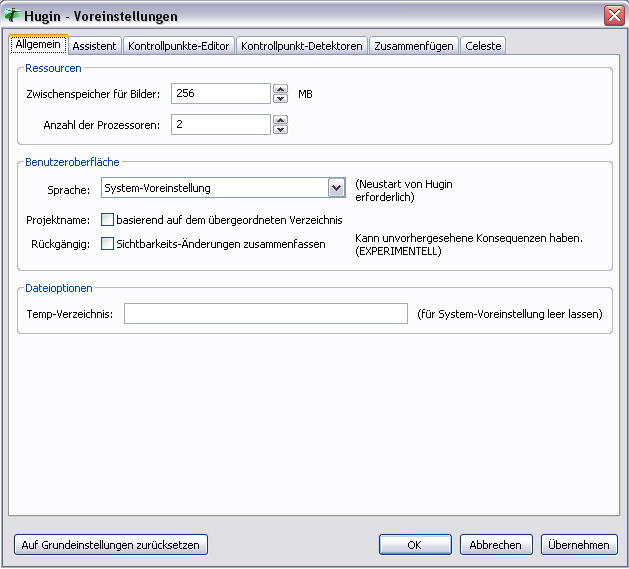Close the Voreinstellungen dialog window
Screen dimensions: 629x569
(613, 15)
